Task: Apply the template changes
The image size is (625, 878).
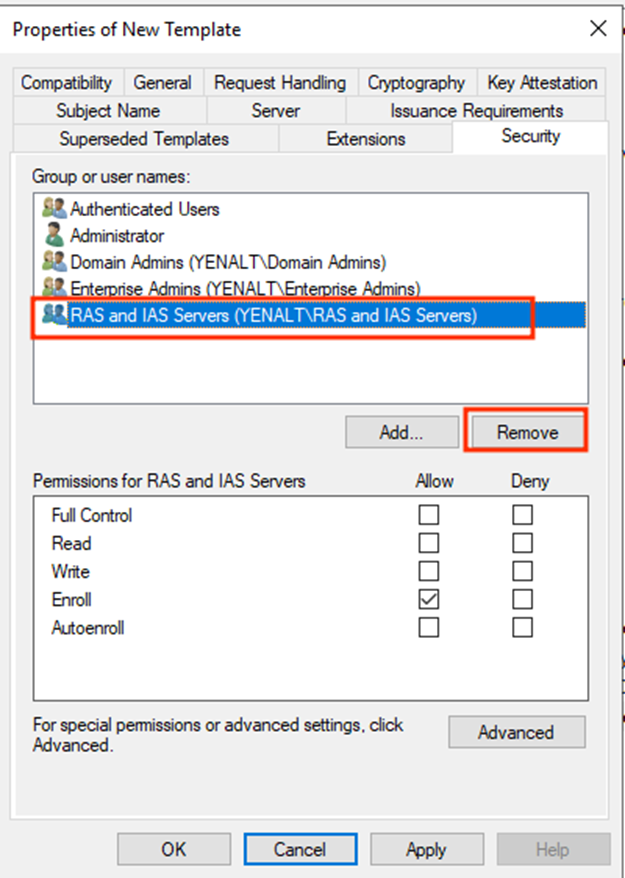Action: click(426, 849)
